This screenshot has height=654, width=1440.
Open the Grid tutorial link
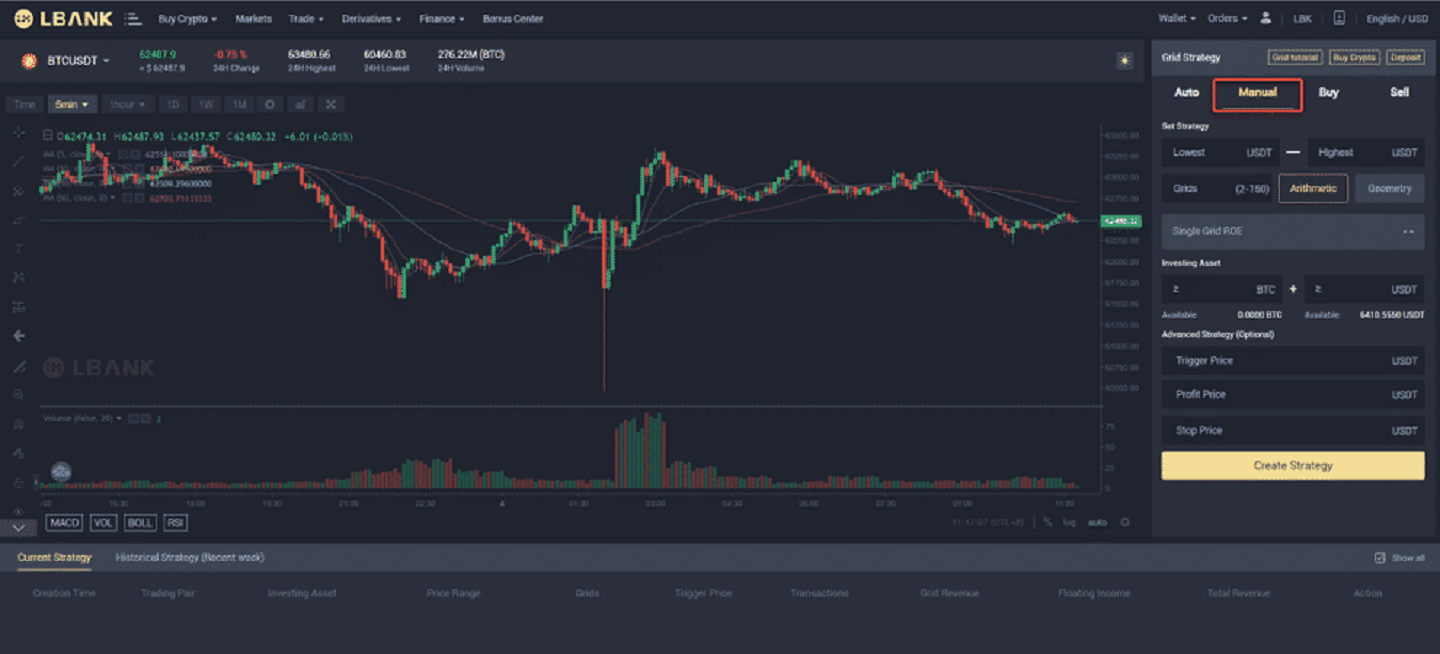coord(1295,57)
